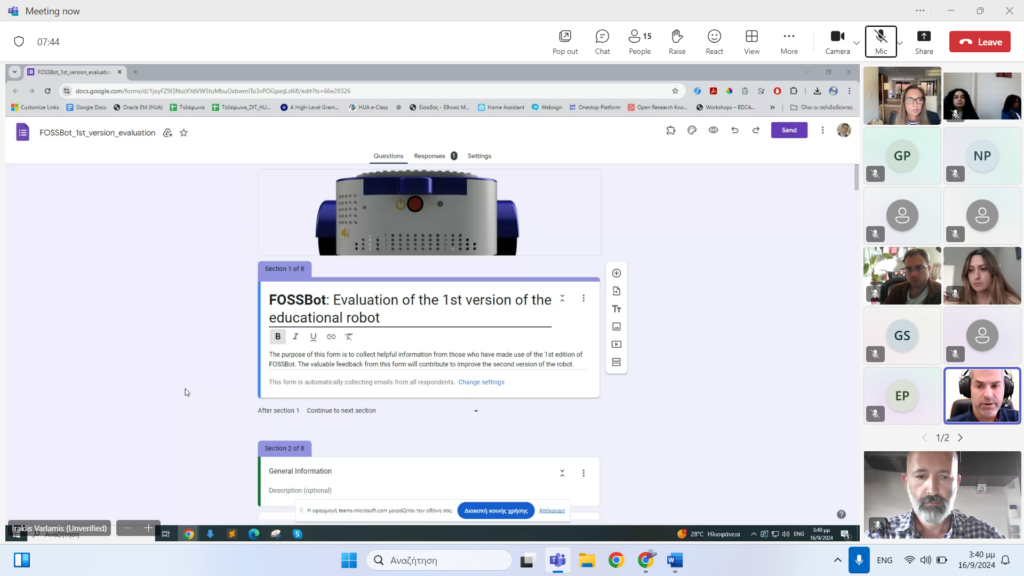Toggle italic formatting in the title

click(x=295, y=336)
